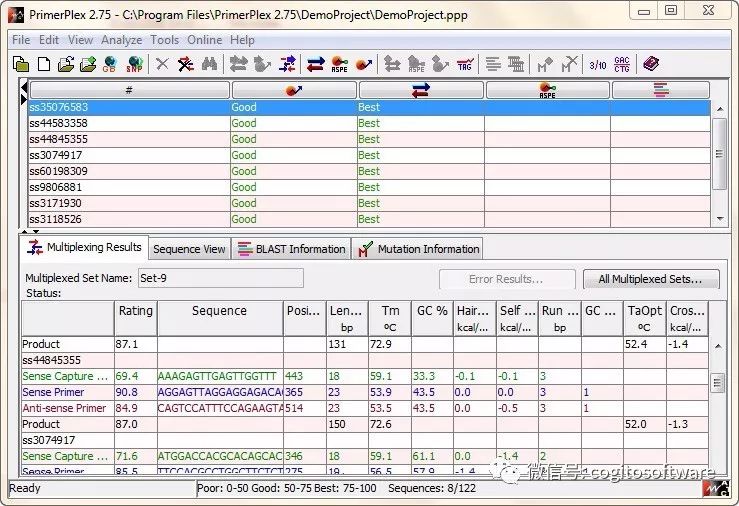The height and width of the screenshot is (506, 739).
Task: Click the binoculars search icon
Action: pos(209,64)
